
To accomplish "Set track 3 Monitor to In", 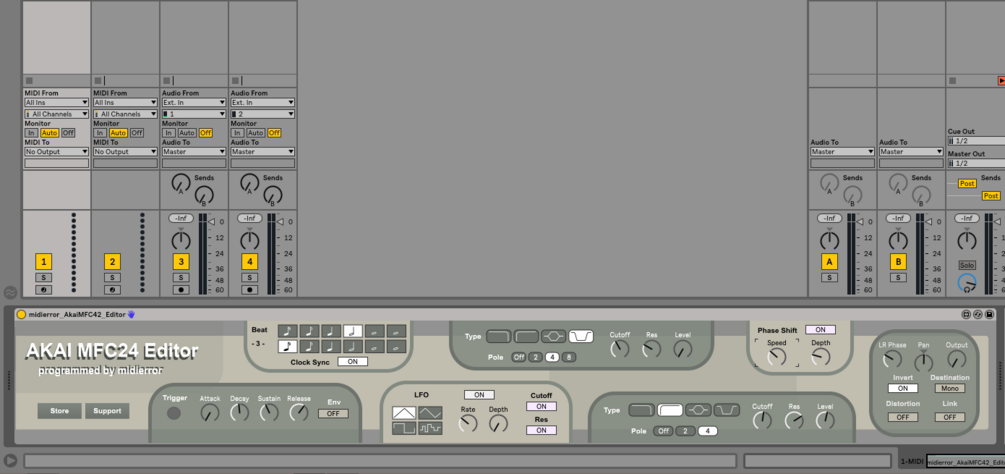I will click(167, 133).
